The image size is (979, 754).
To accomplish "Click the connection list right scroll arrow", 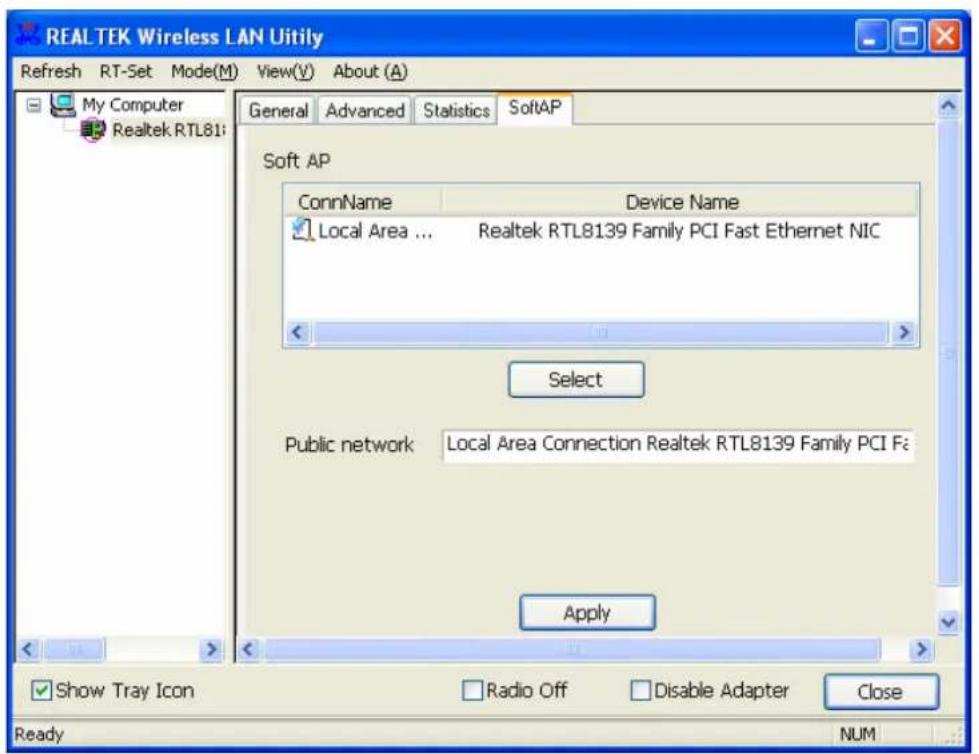I will 903,332.
